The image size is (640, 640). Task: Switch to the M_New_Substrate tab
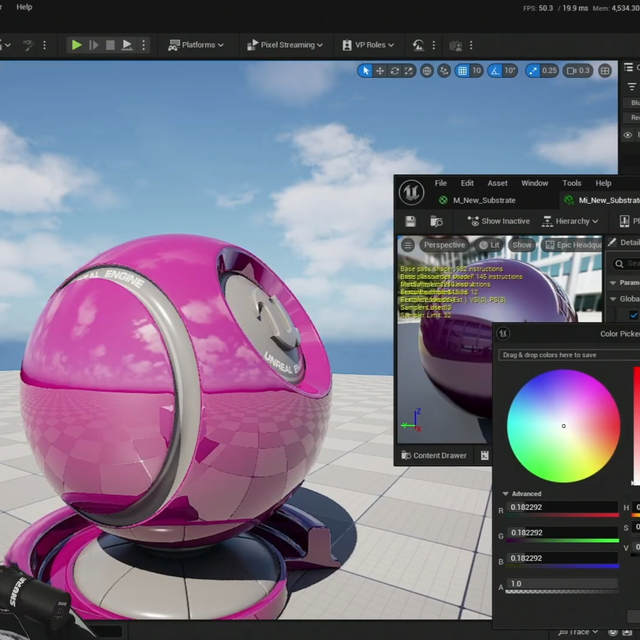point(484,200)
